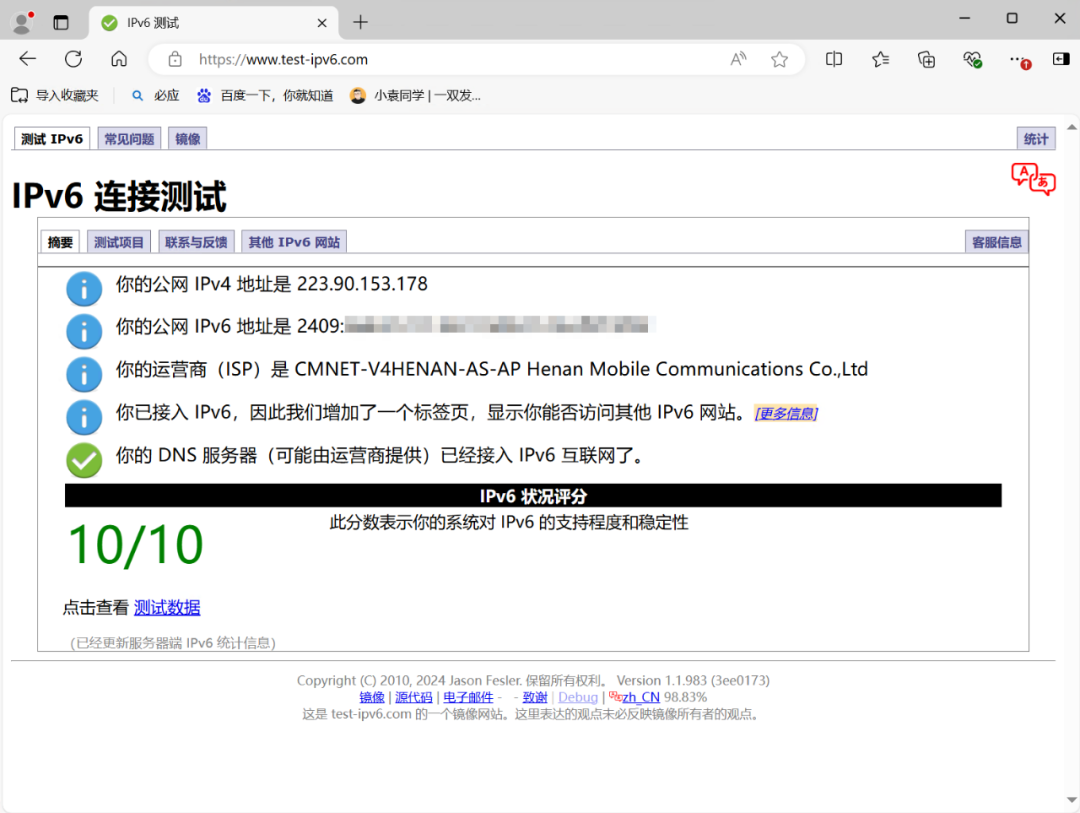Open the 测试数据 link

coord(167,607)
